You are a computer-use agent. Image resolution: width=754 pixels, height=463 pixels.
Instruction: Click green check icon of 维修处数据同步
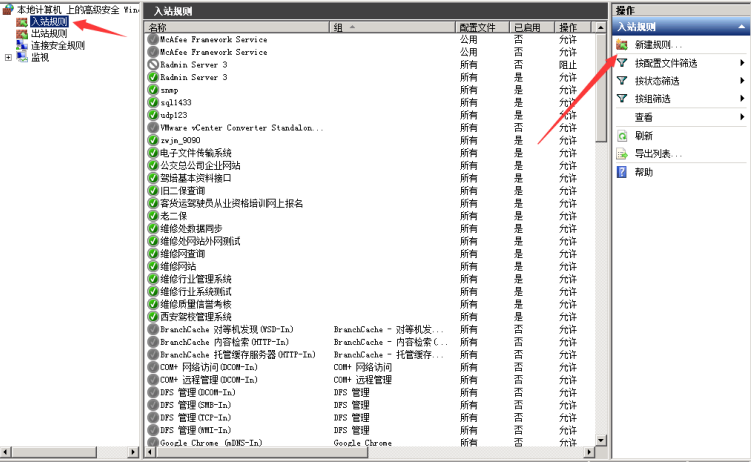[x=153, y=228]
